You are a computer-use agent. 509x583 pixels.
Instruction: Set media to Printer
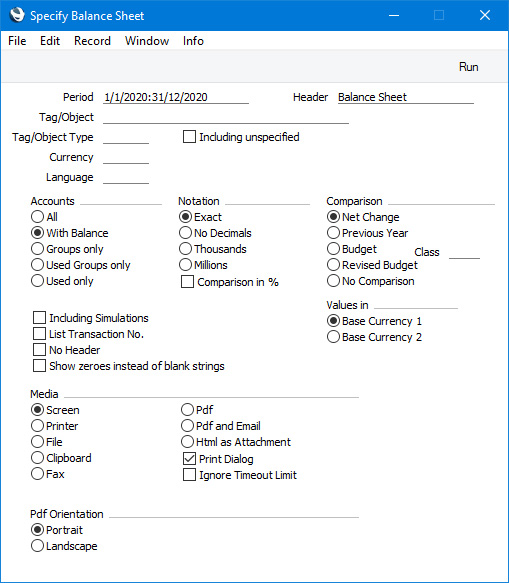[38, 426]
